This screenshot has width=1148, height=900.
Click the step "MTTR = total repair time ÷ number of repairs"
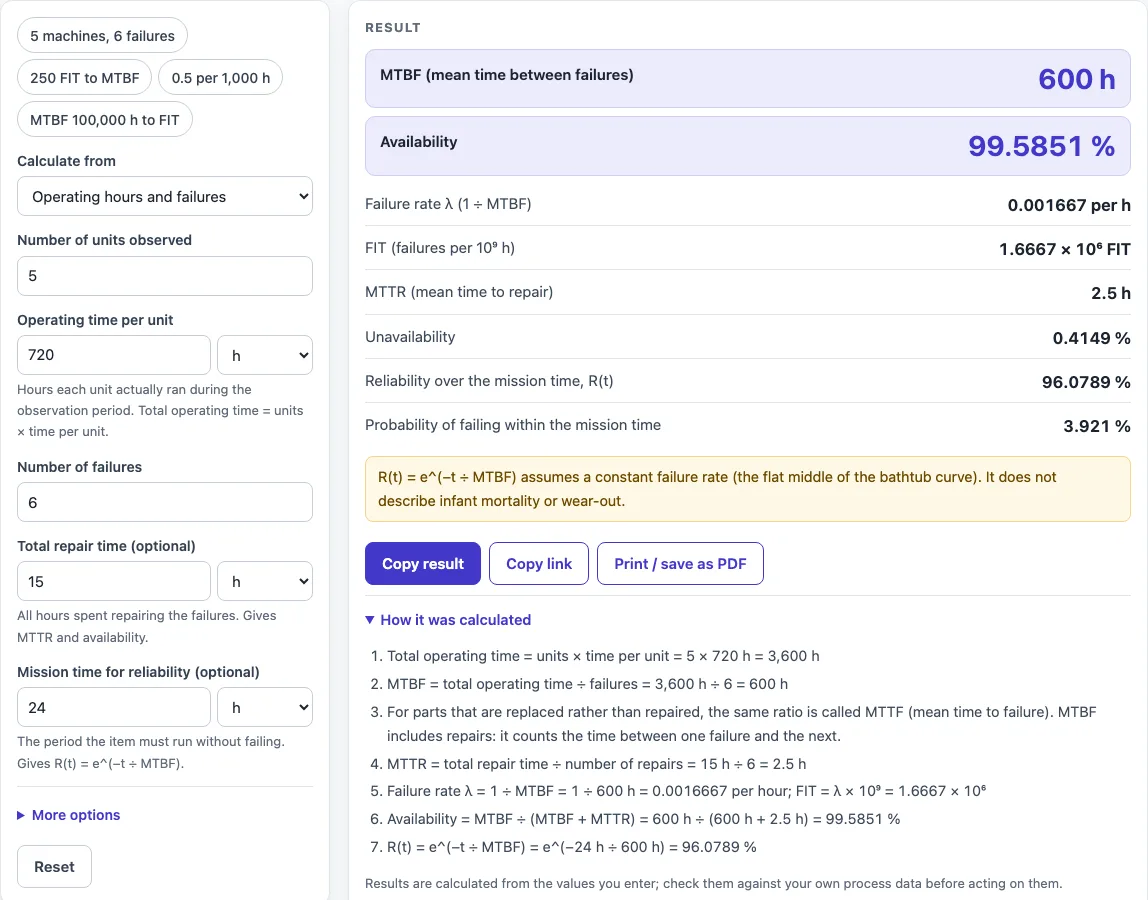(596, 764)
